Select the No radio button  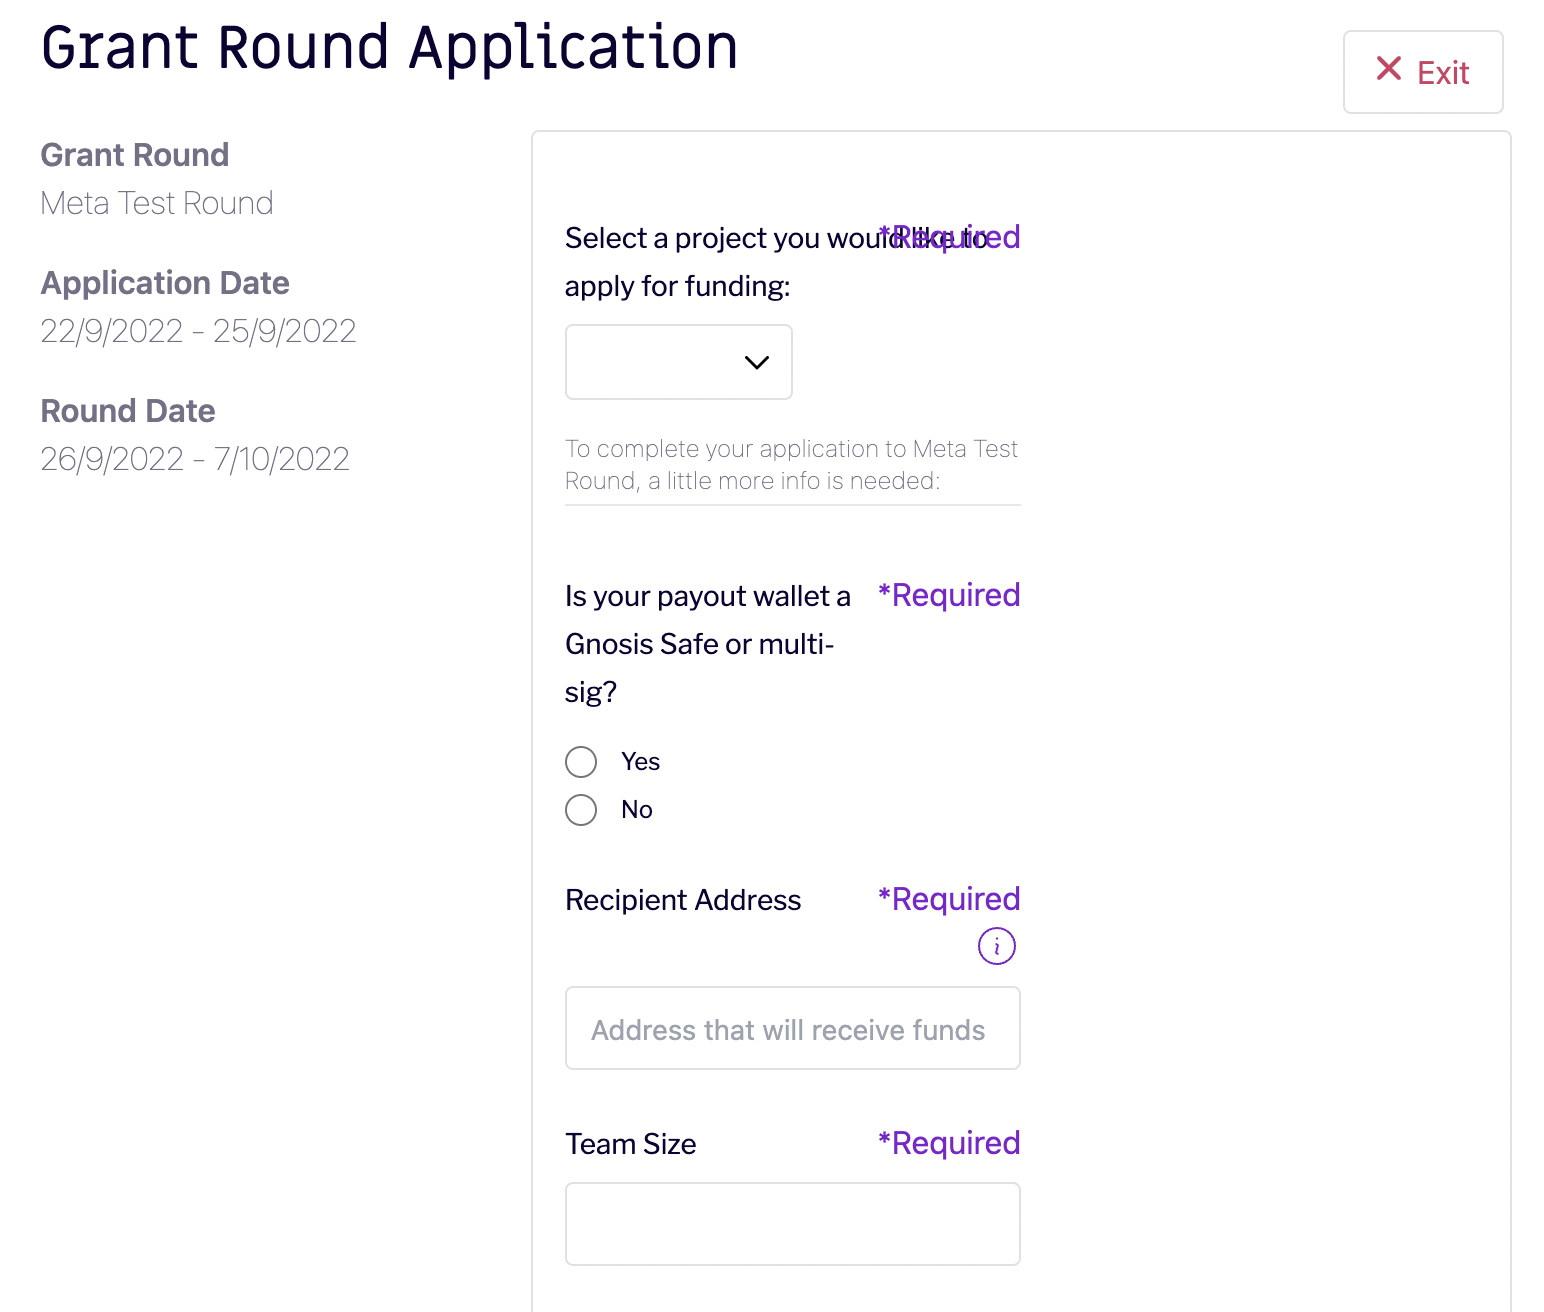[581, 810]
